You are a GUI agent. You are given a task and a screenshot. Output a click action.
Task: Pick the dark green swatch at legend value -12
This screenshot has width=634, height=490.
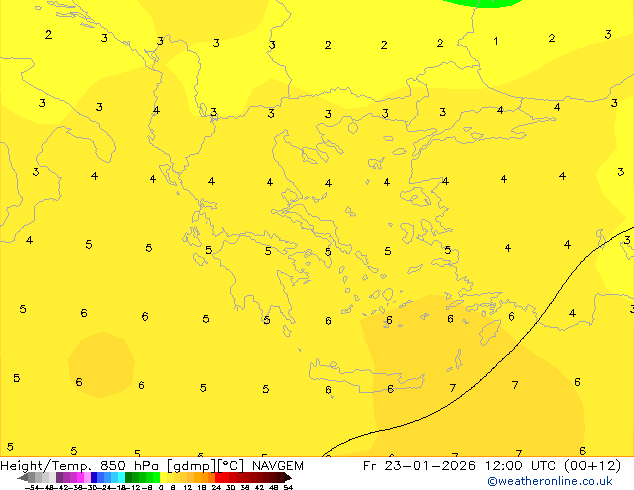coord(129,477)
